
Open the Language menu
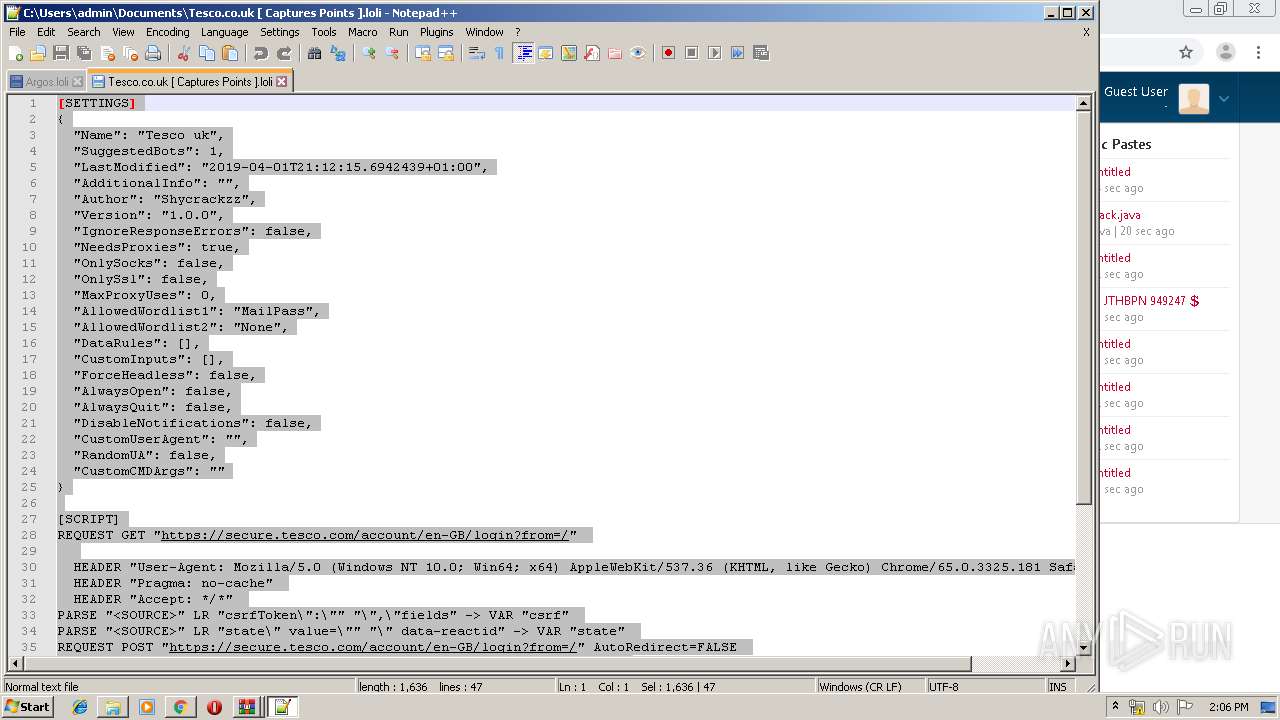point(224,32)
